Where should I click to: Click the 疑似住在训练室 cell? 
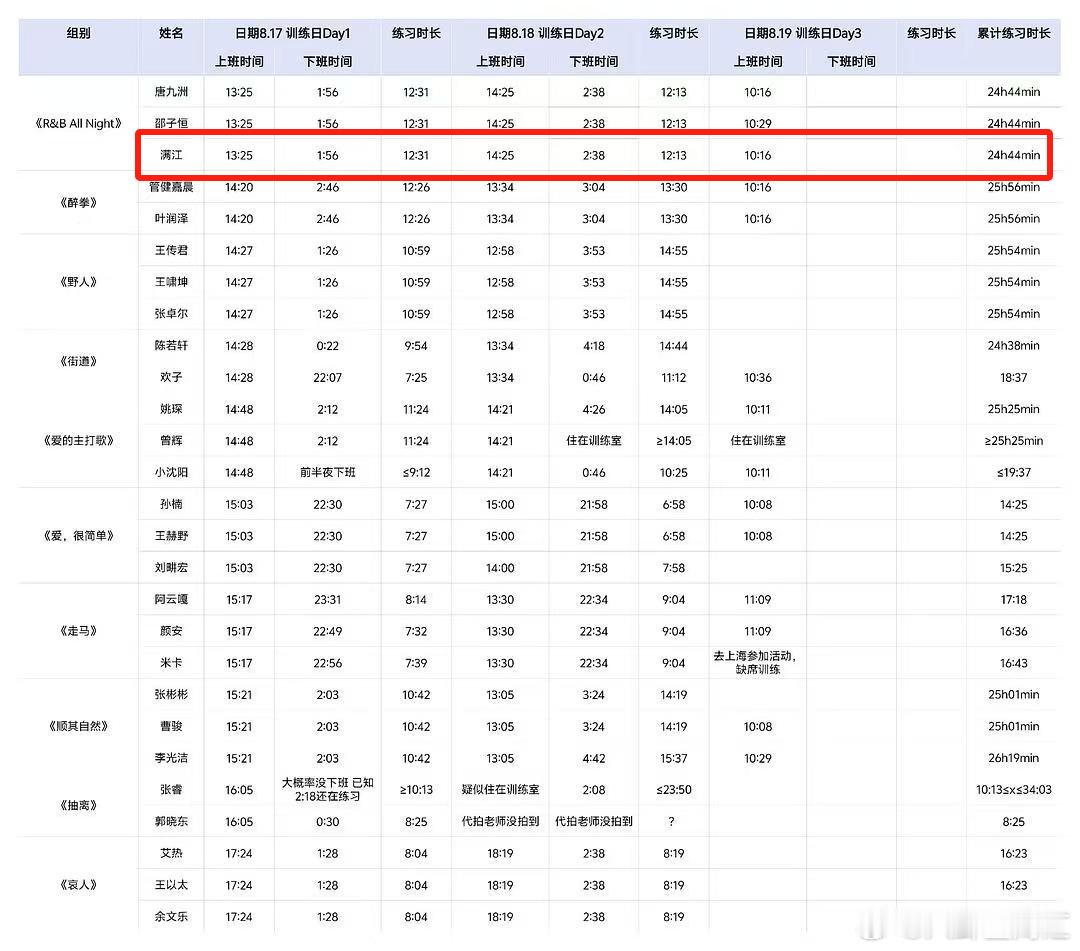(x=500, y=789)
